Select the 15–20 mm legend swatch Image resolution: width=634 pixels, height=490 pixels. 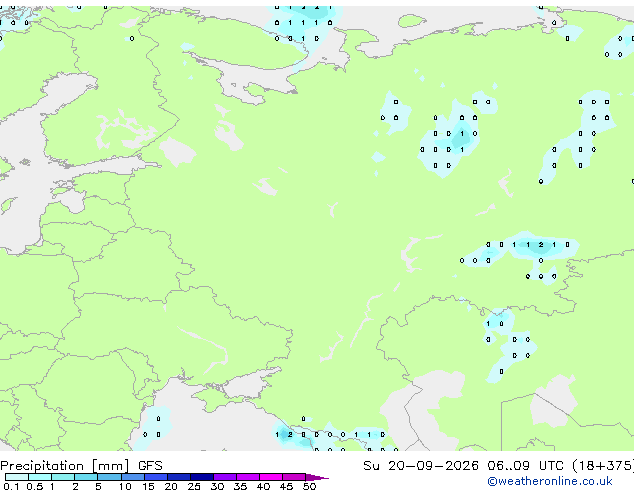tap(156, 477)
